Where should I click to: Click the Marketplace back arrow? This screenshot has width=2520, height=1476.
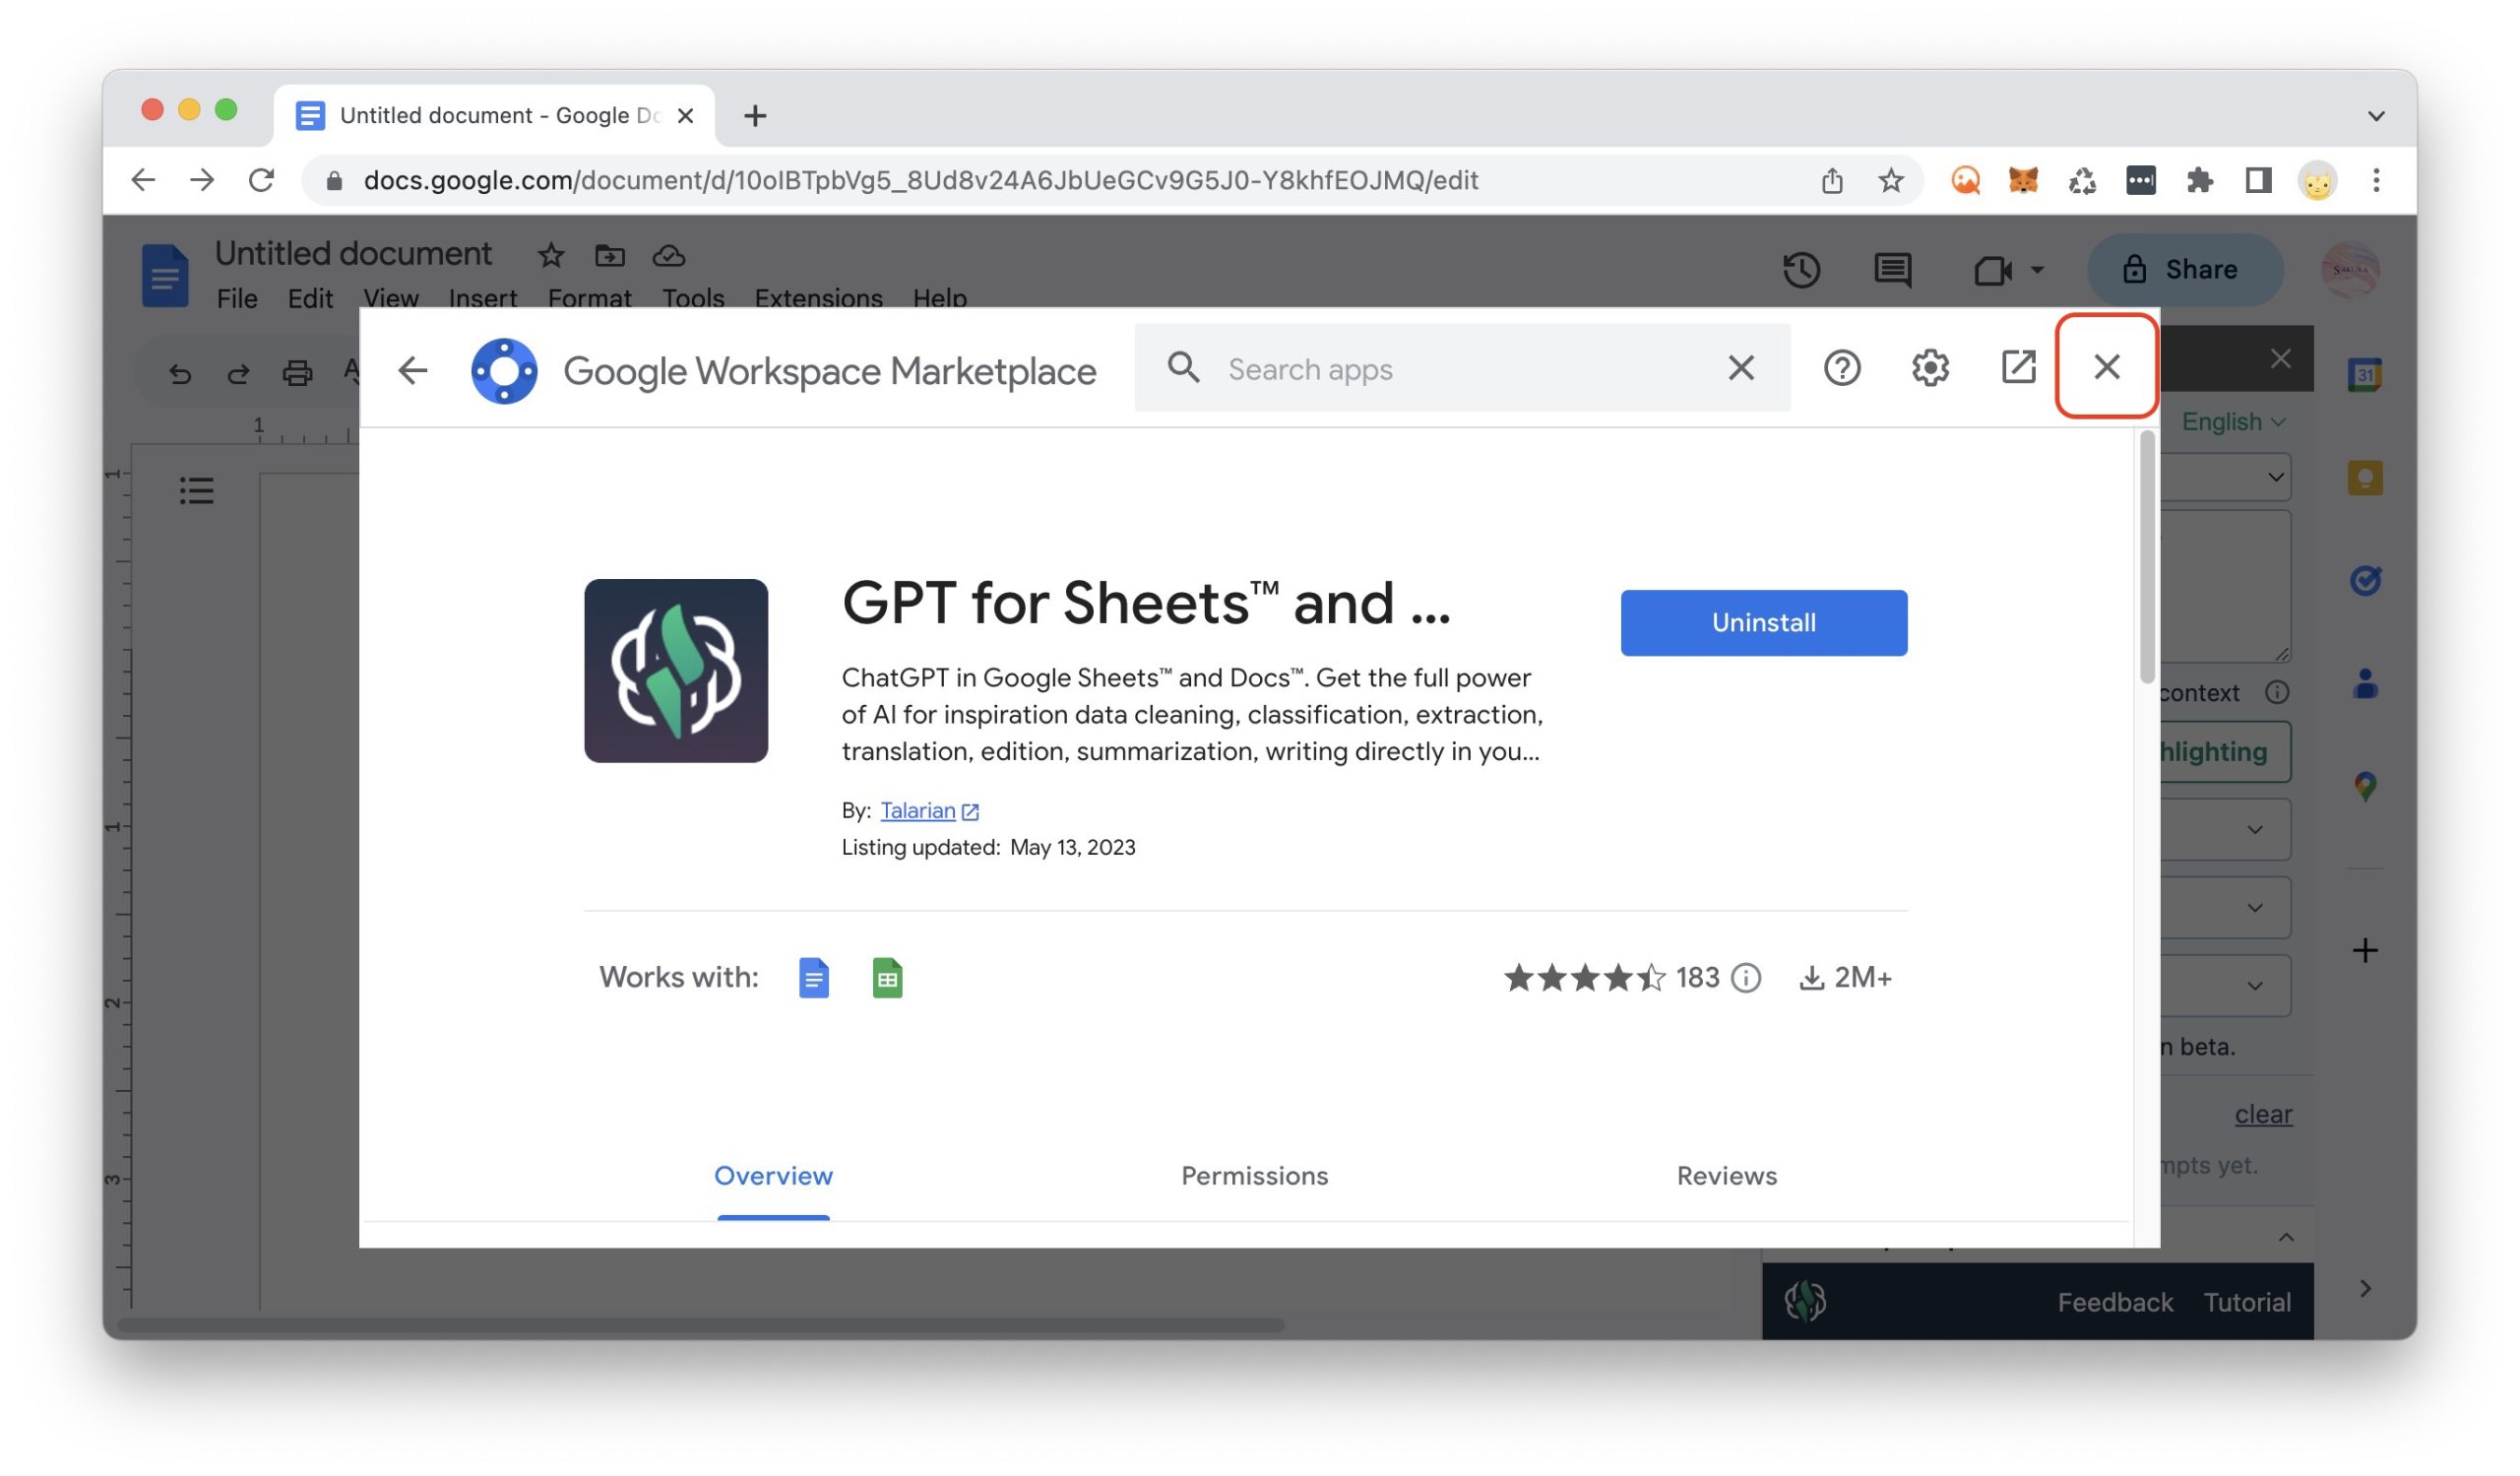tap(412, 370)
